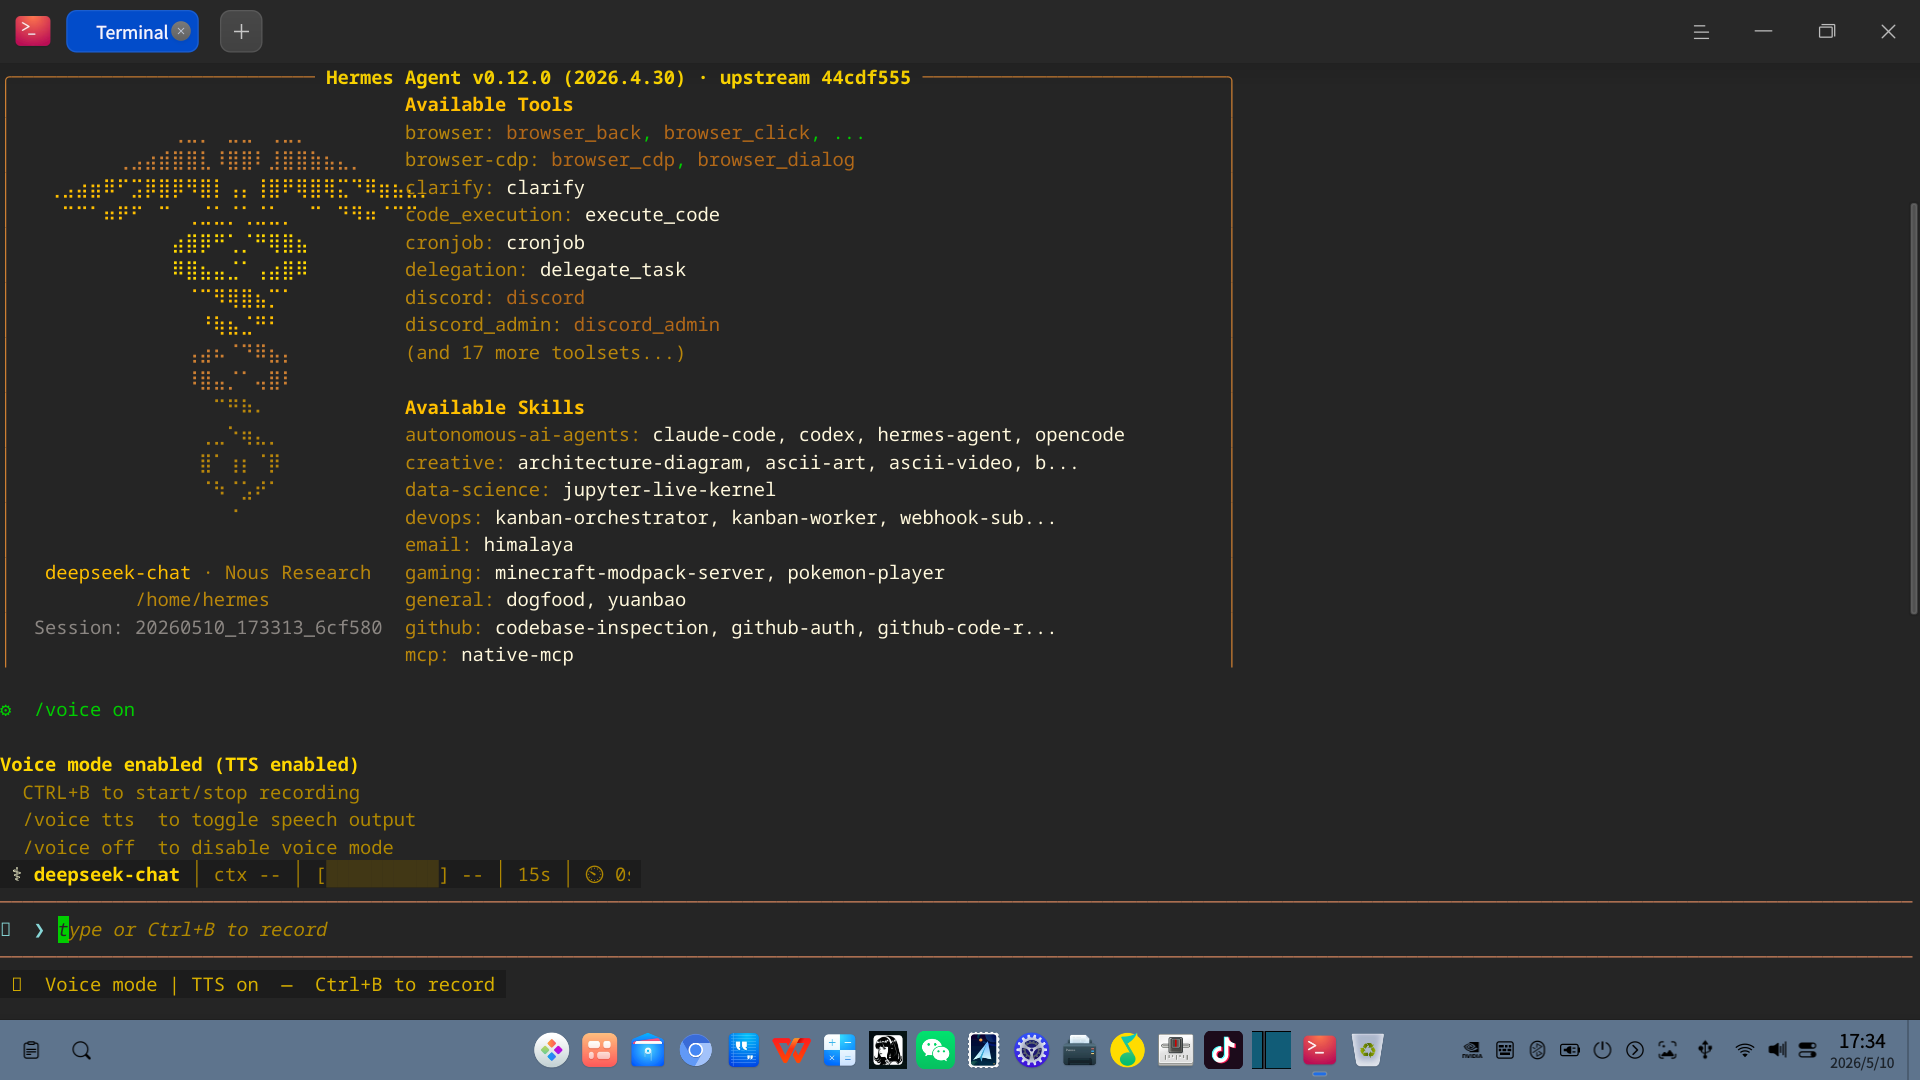Click 'execute_code' in the tools list
Viewport: 1920px width, 1080px height.
(x=652, y=215)
